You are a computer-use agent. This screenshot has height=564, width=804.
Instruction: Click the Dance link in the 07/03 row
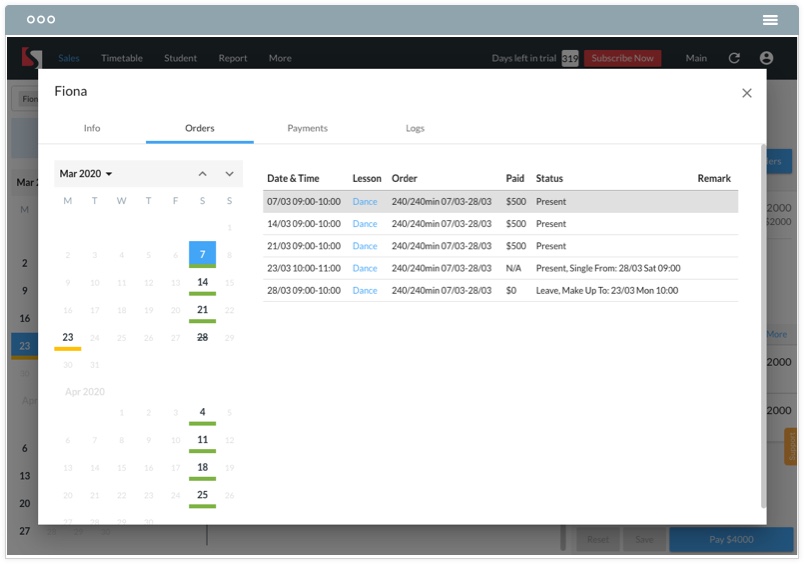[x=365, y=202]
